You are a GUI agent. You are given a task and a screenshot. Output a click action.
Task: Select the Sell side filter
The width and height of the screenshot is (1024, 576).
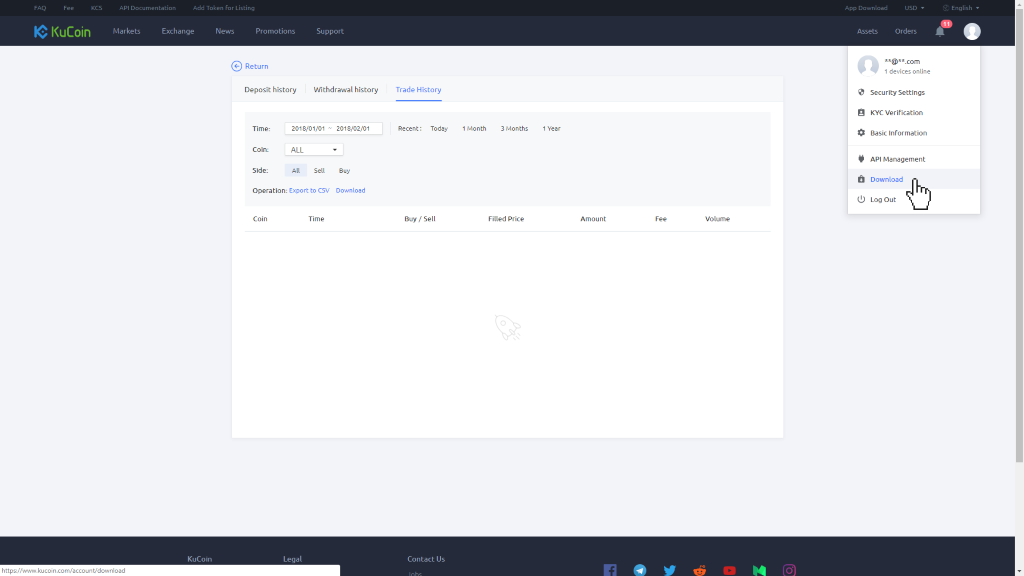319,171
